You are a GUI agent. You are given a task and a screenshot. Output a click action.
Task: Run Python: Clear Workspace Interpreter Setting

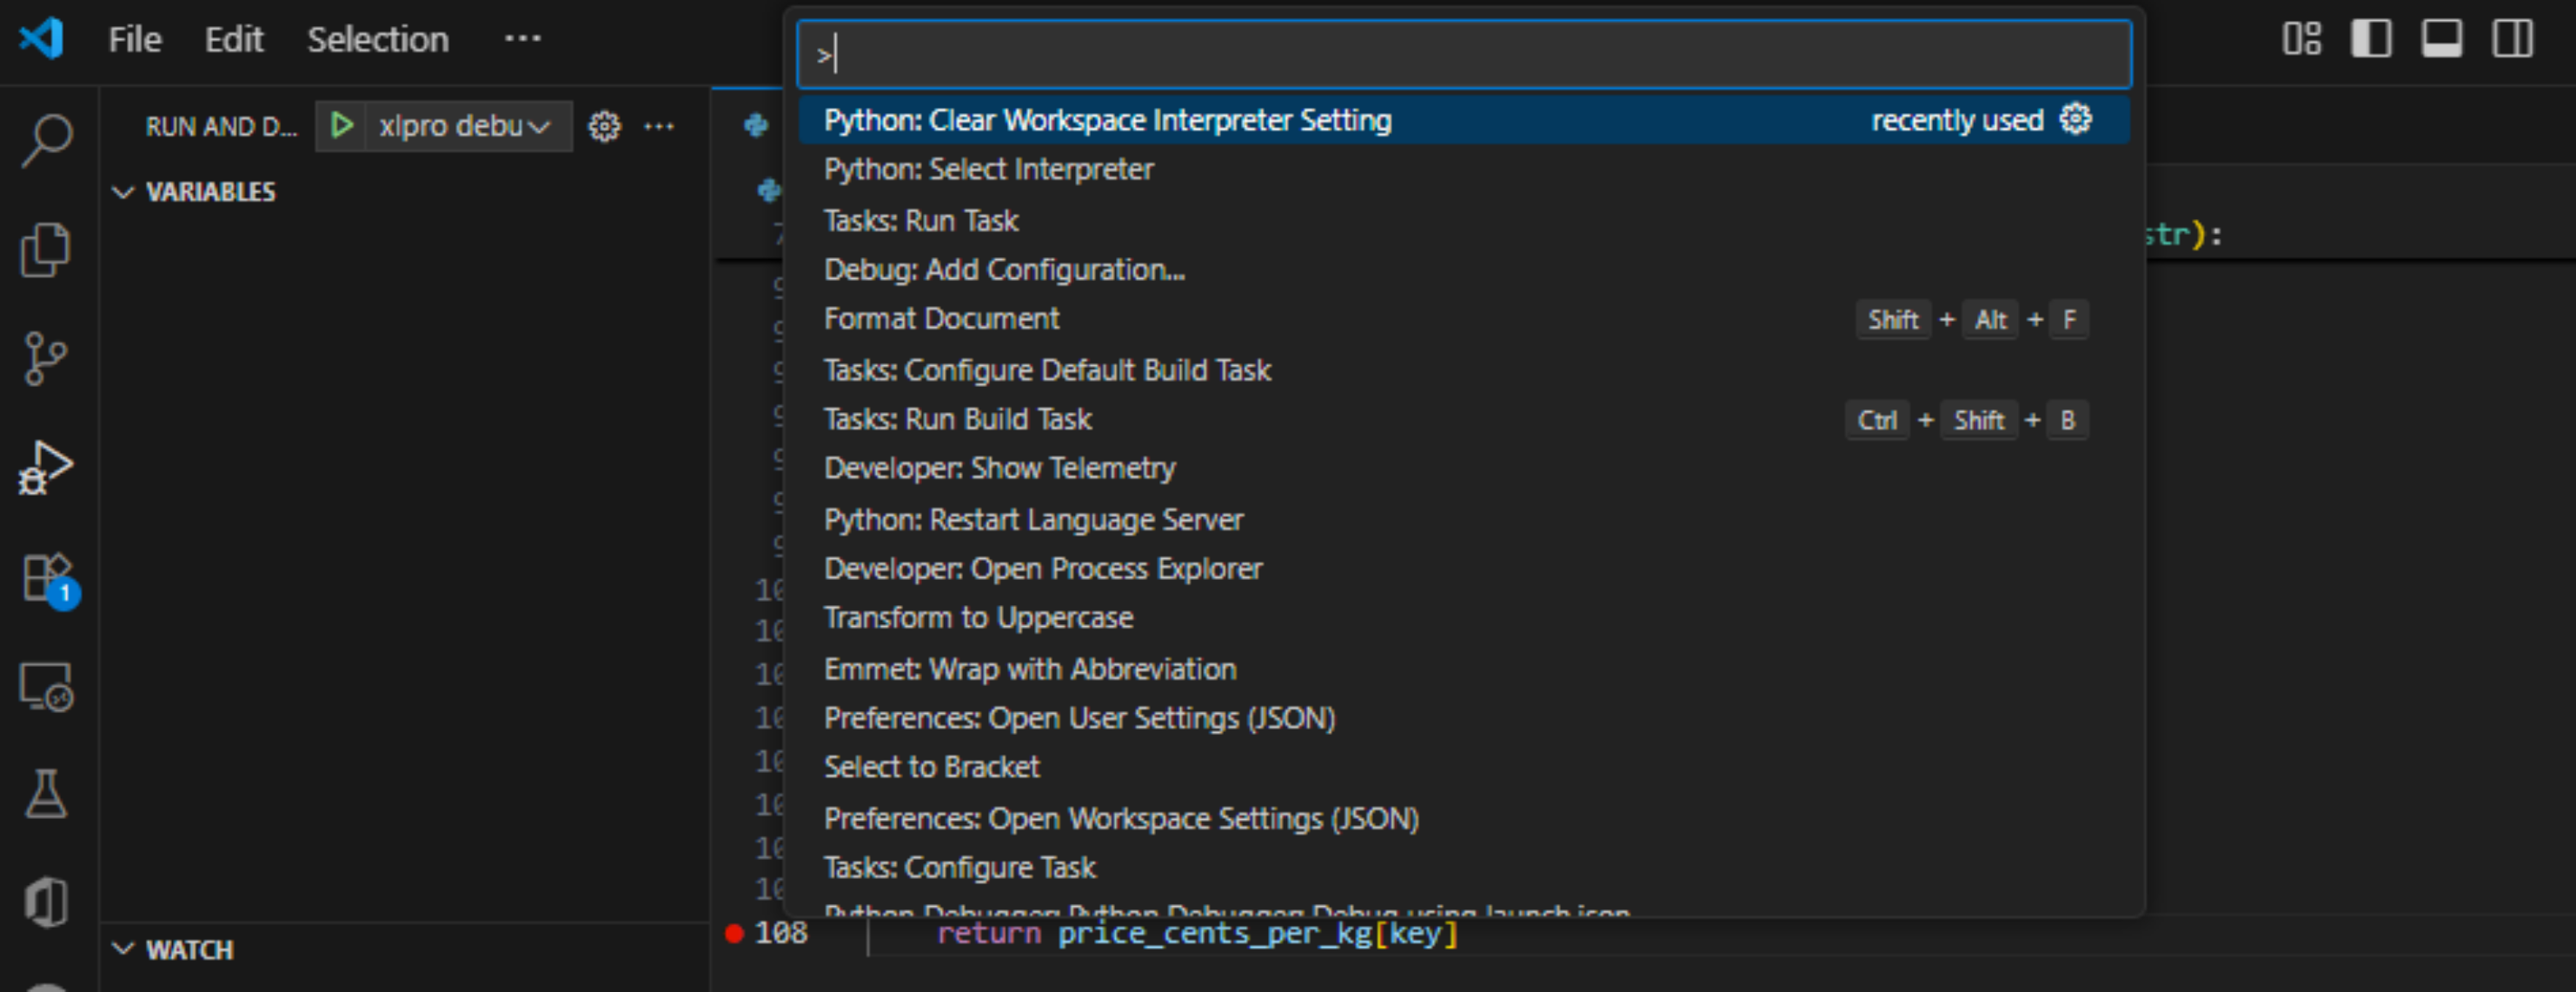click(1464, 120)
